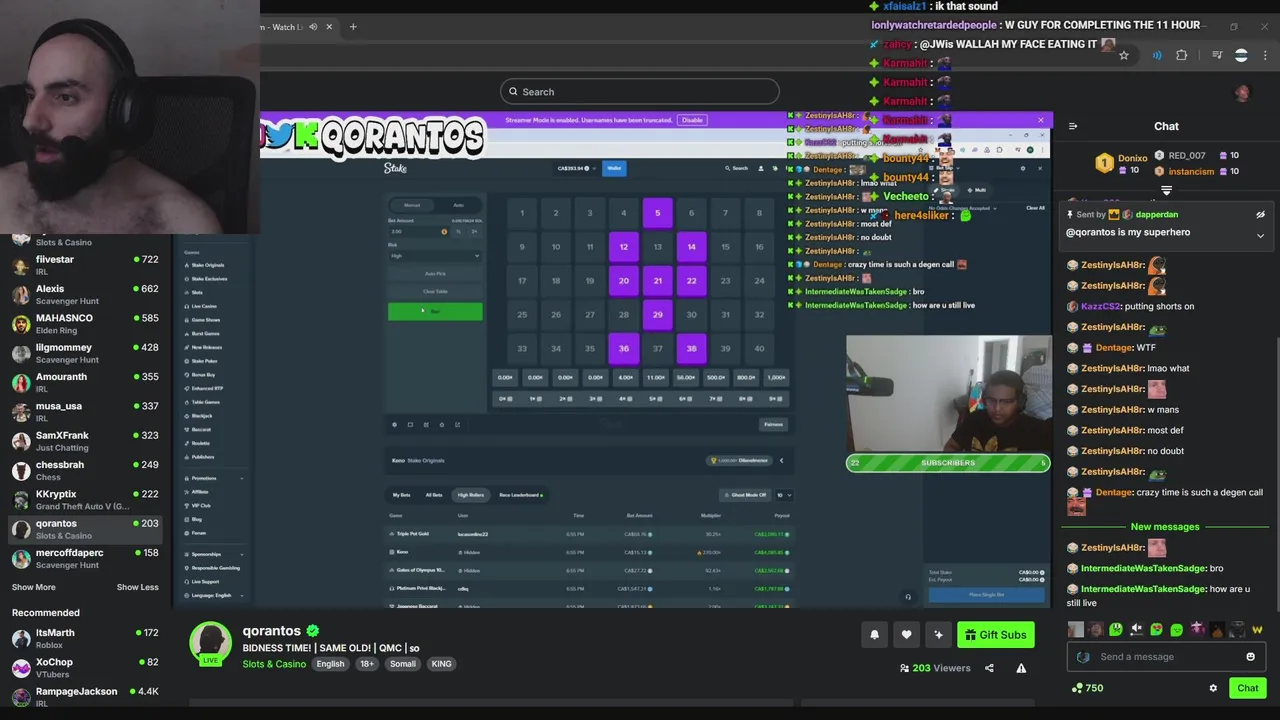
Task: Click the Kick Search field
Action: (640, 91)
